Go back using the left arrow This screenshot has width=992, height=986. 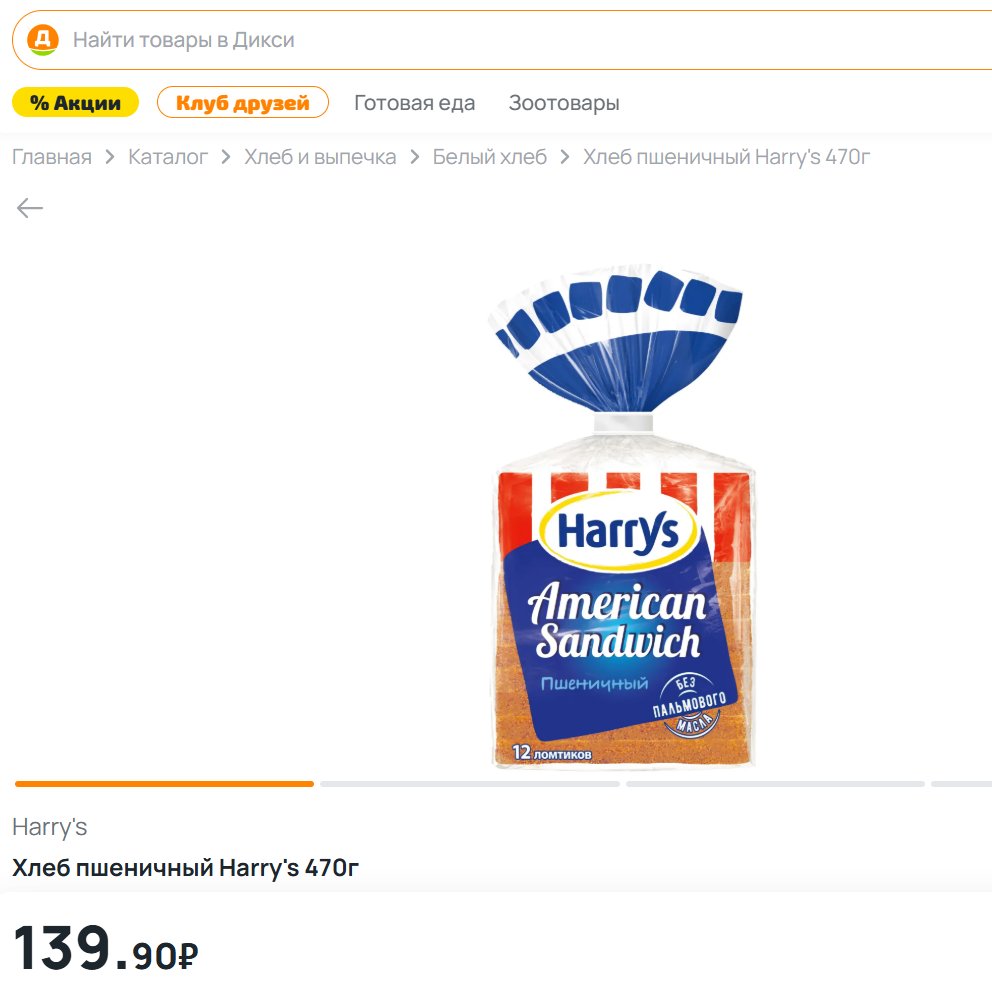tap(30, 208)
